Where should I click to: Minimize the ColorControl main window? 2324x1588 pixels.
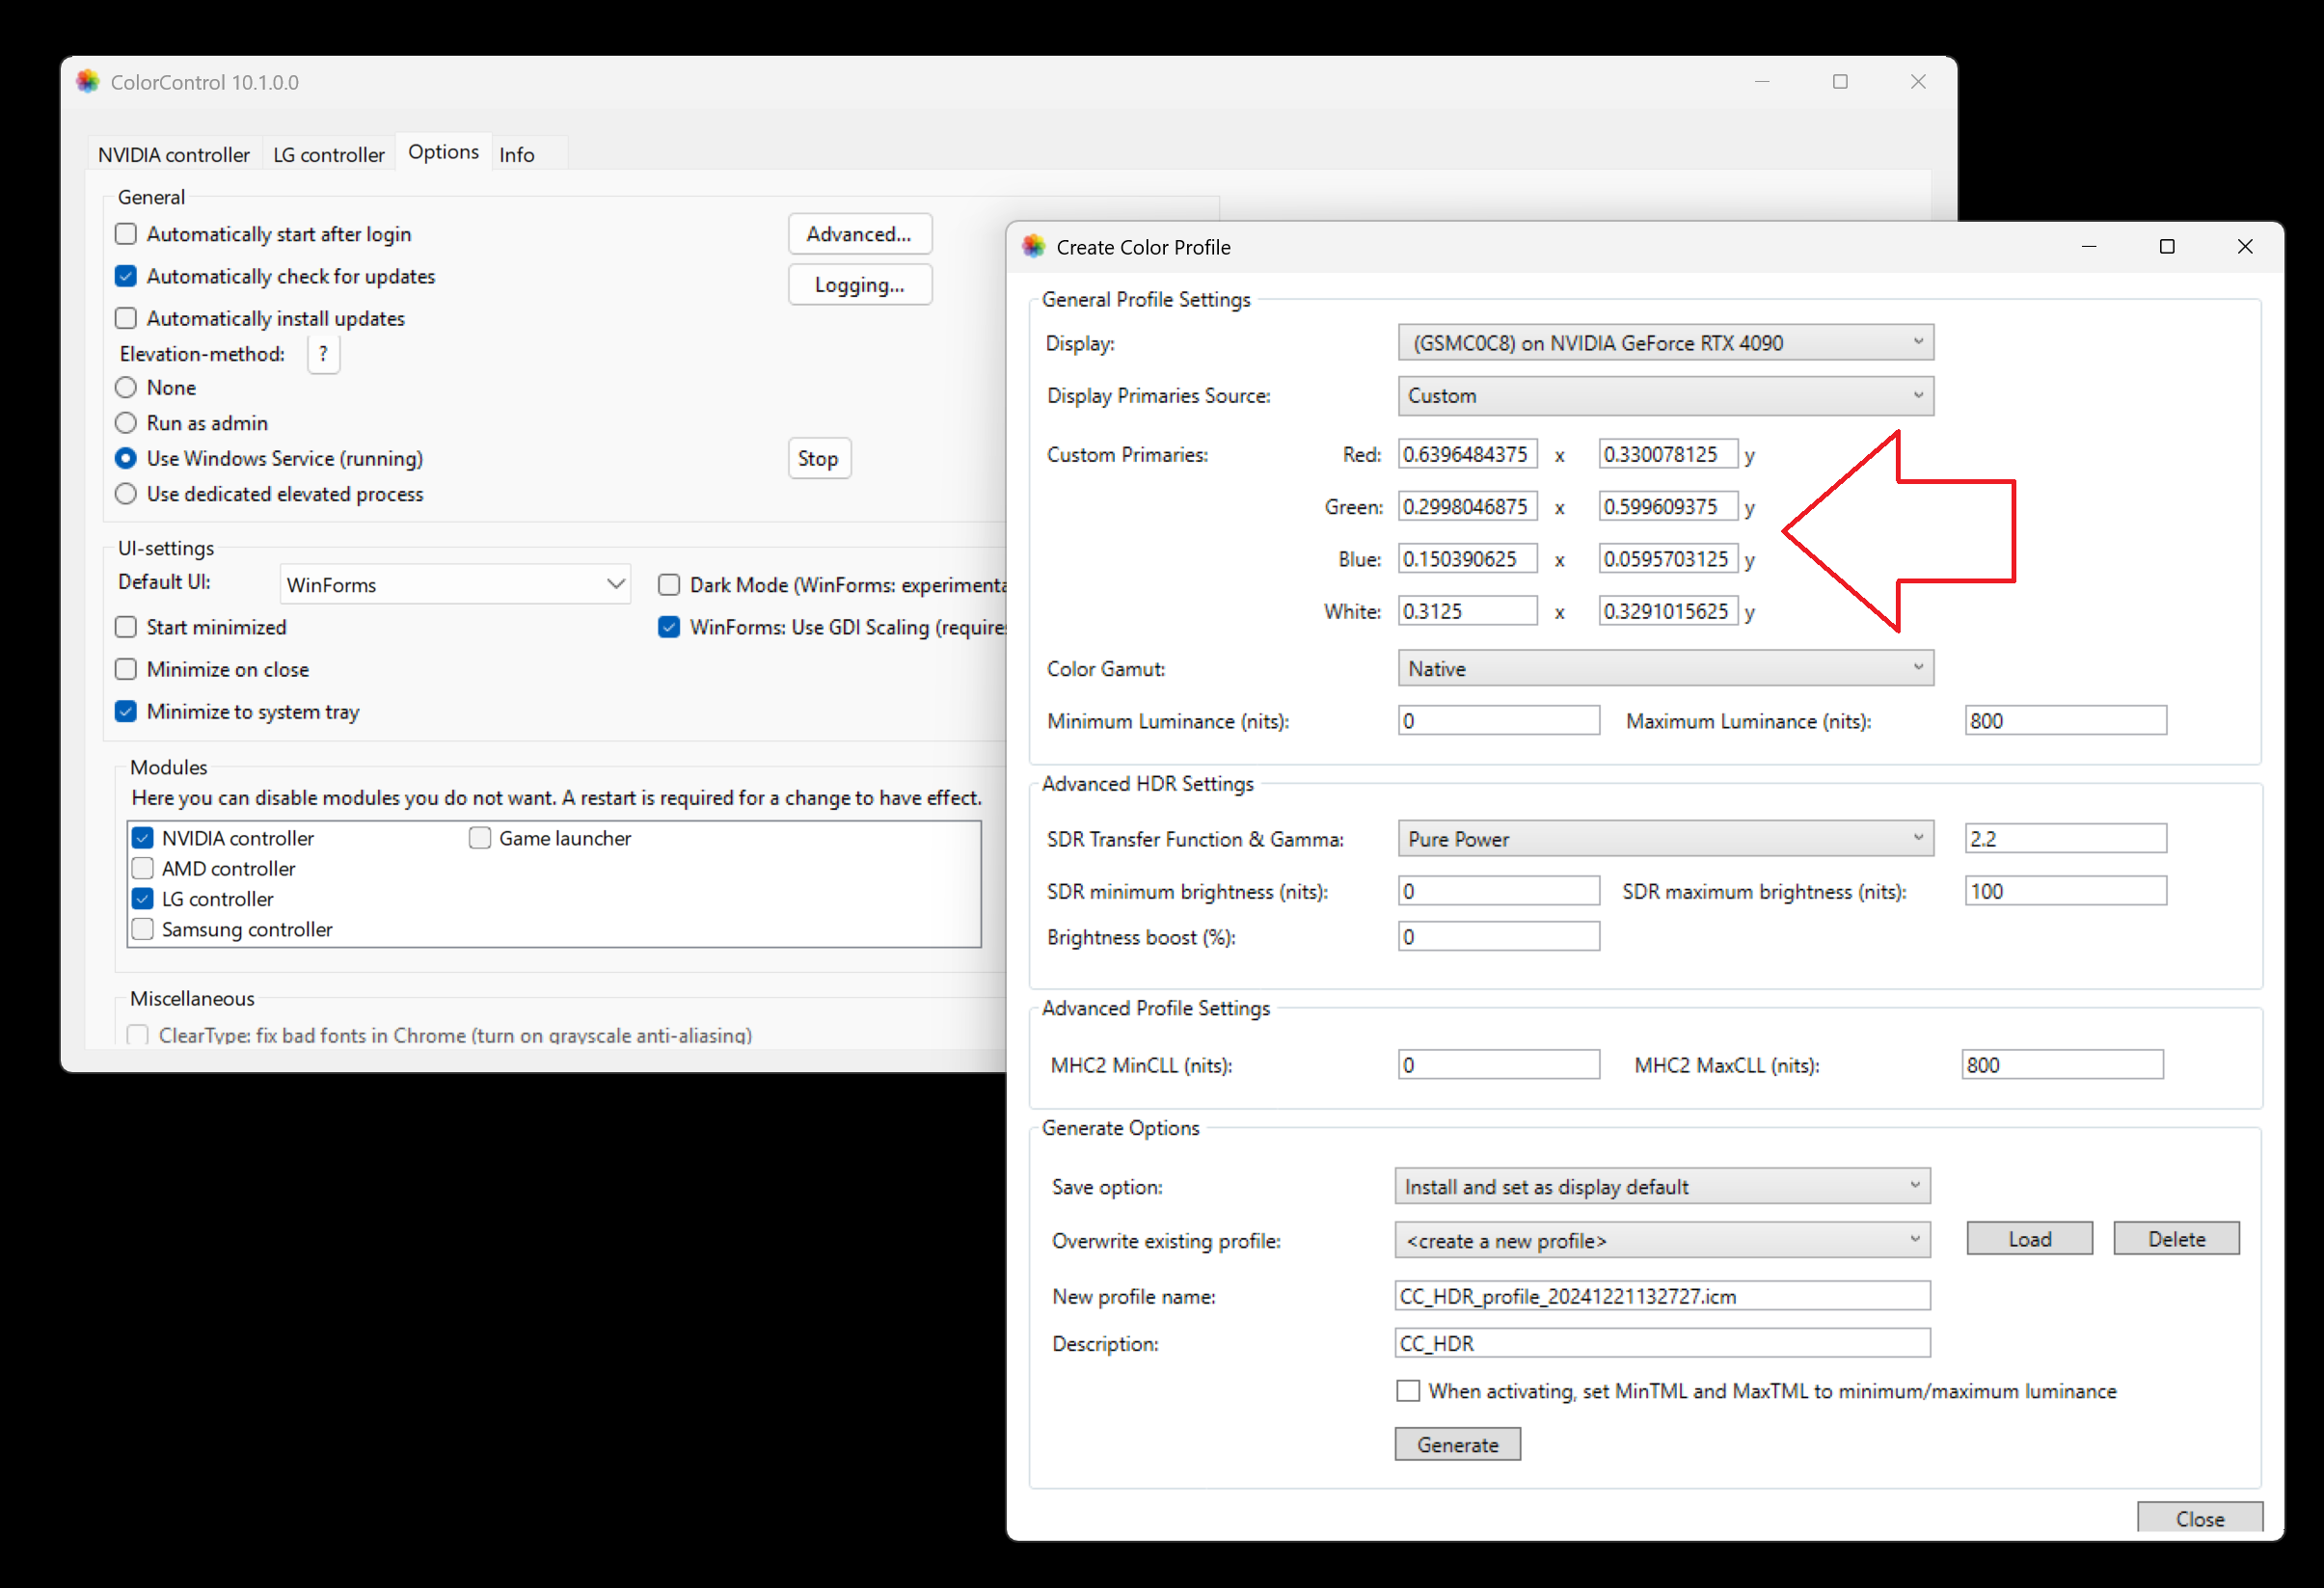[1762, 82]
